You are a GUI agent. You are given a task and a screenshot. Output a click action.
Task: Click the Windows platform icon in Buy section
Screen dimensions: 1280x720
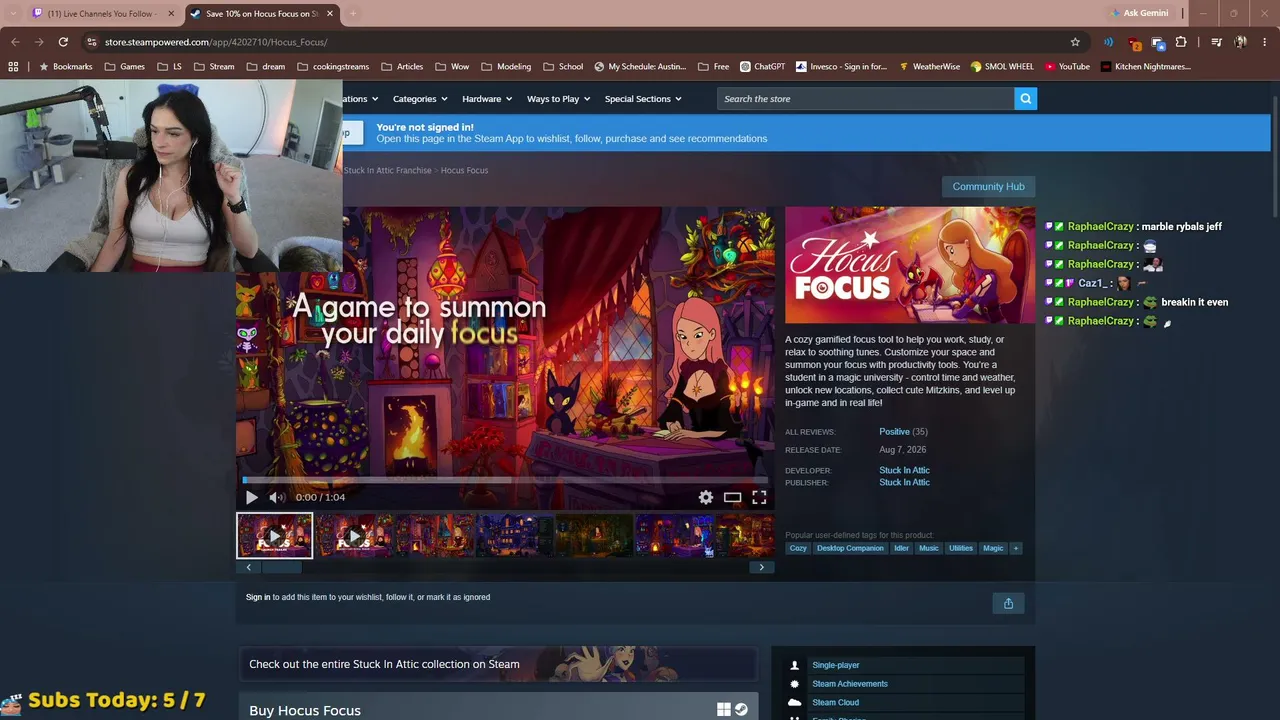724,710
